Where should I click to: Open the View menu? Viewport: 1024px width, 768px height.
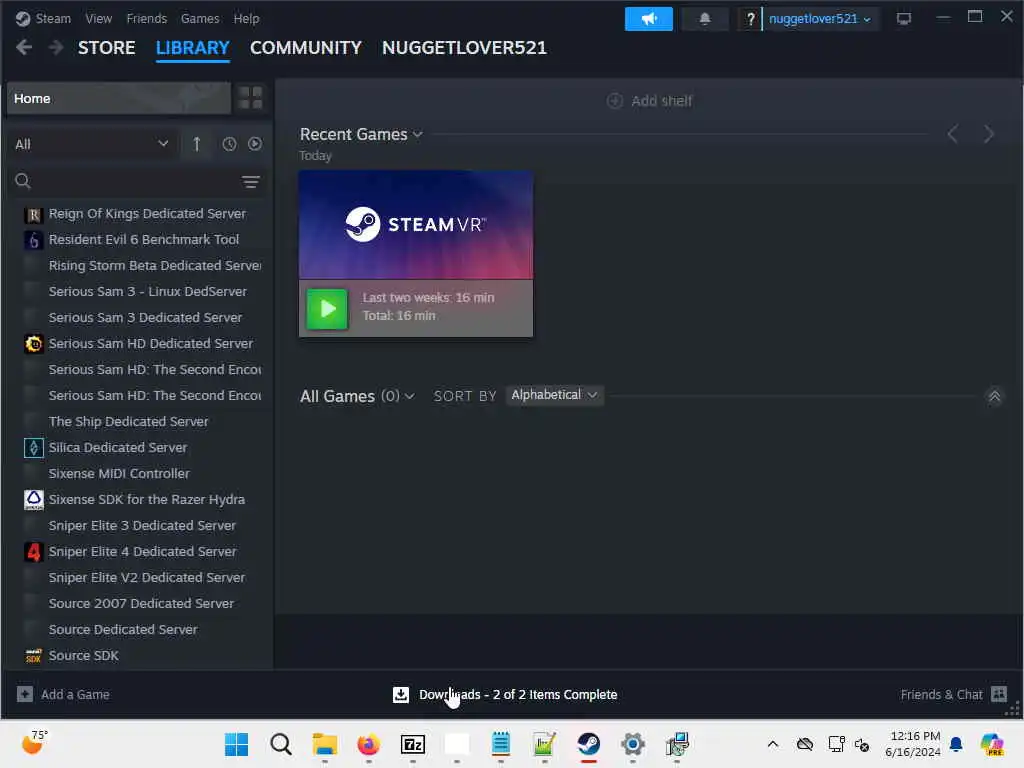(99, 18)
